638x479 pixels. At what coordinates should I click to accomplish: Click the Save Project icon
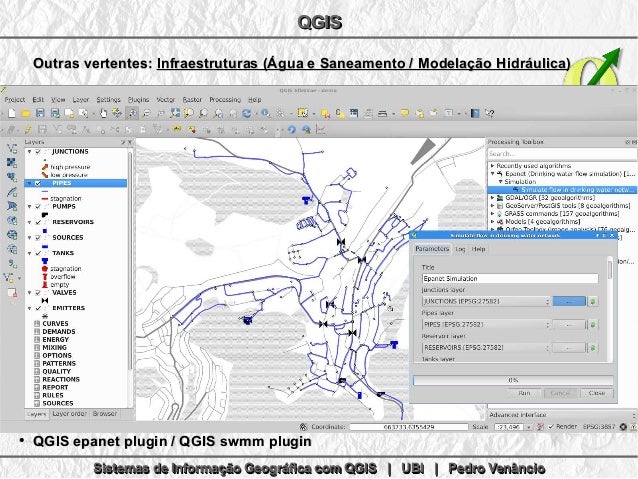click(x=39, y=114)
